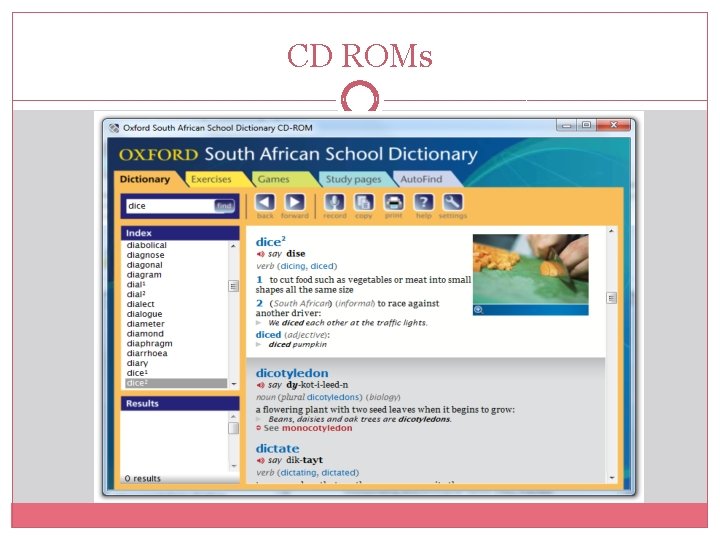Click the dicotyledon headword
This screenshot has height=540, width=720.
(x=292, y=373)
